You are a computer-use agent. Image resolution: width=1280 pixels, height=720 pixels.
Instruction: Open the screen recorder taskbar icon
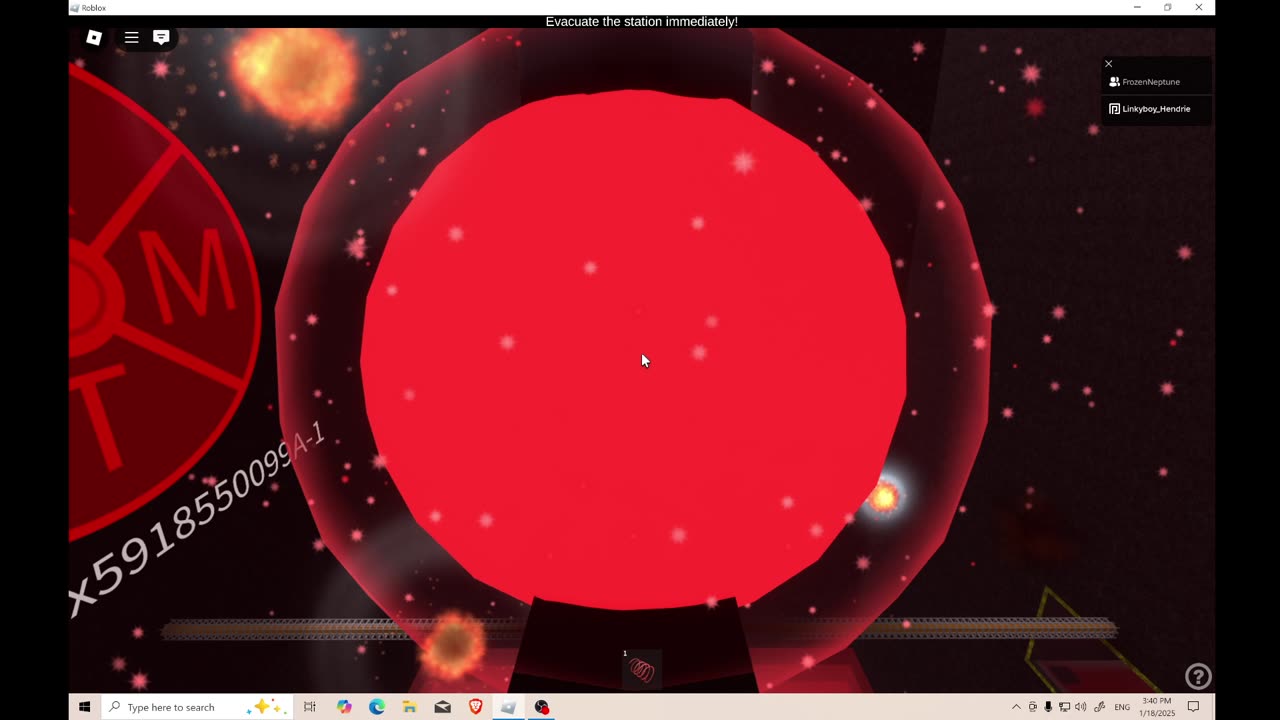[542, 707]
